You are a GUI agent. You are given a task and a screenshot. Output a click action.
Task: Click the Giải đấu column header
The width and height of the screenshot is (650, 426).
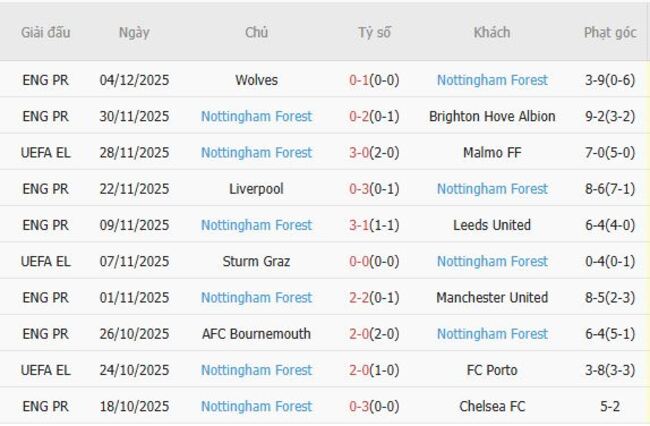pos(46,32)
